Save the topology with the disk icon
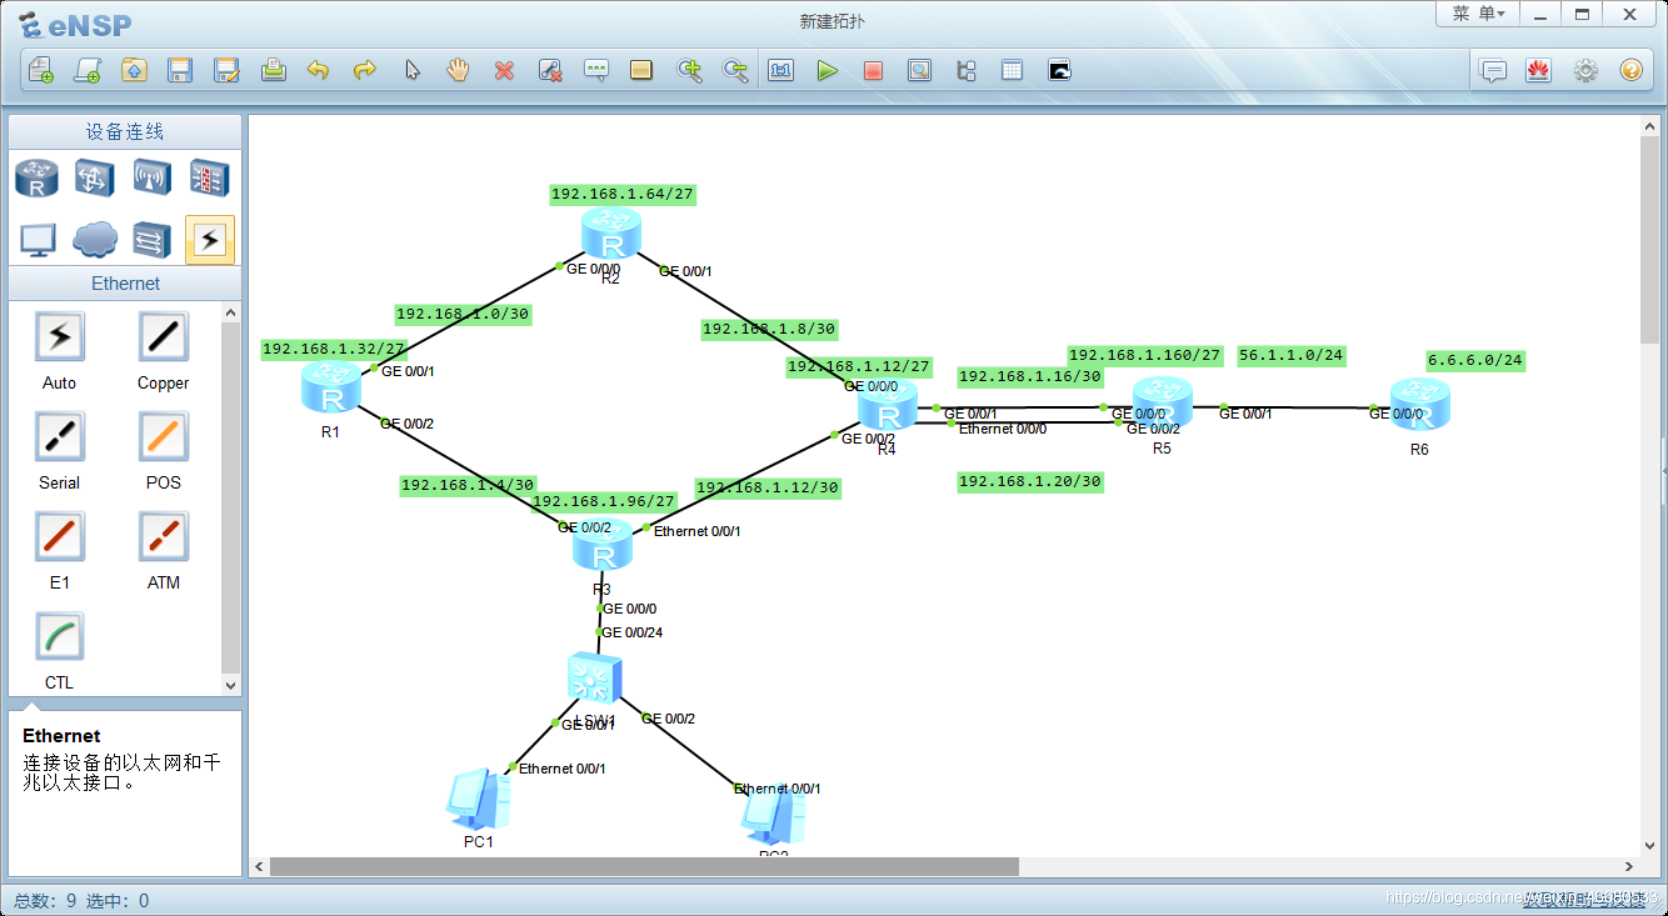Screen dimensions: 1668x916 coord(180,70)
